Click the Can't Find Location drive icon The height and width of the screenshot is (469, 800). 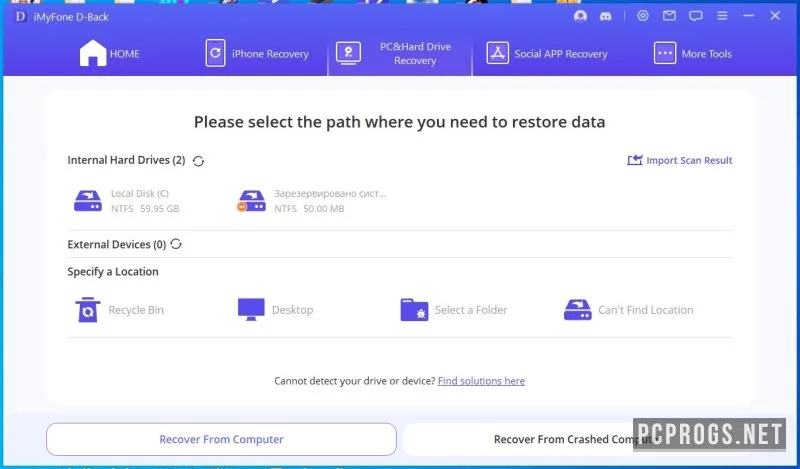578,310
